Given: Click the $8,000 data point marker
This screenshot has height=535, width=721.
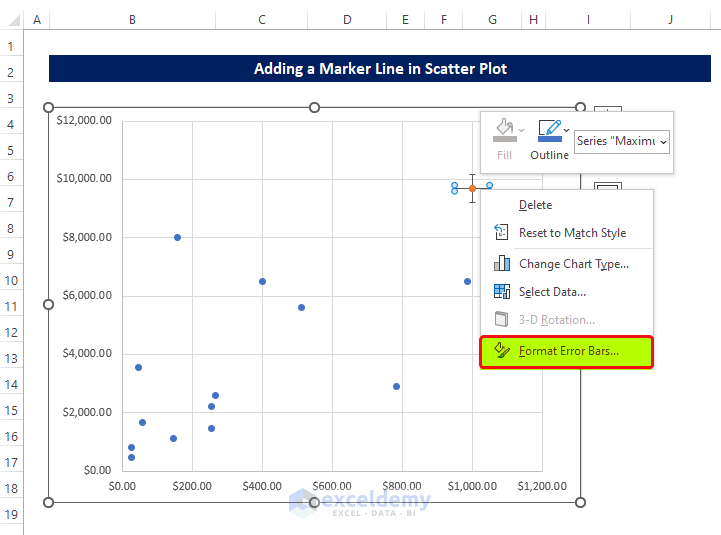Looking at the screenshot, I should [177, 237].
